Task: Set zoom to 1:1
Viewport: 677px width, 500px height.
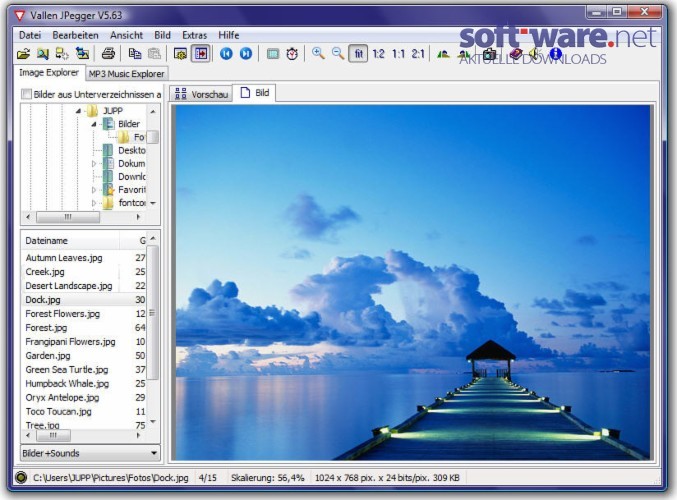Action: pyautogui.click(x=398, y=54)
